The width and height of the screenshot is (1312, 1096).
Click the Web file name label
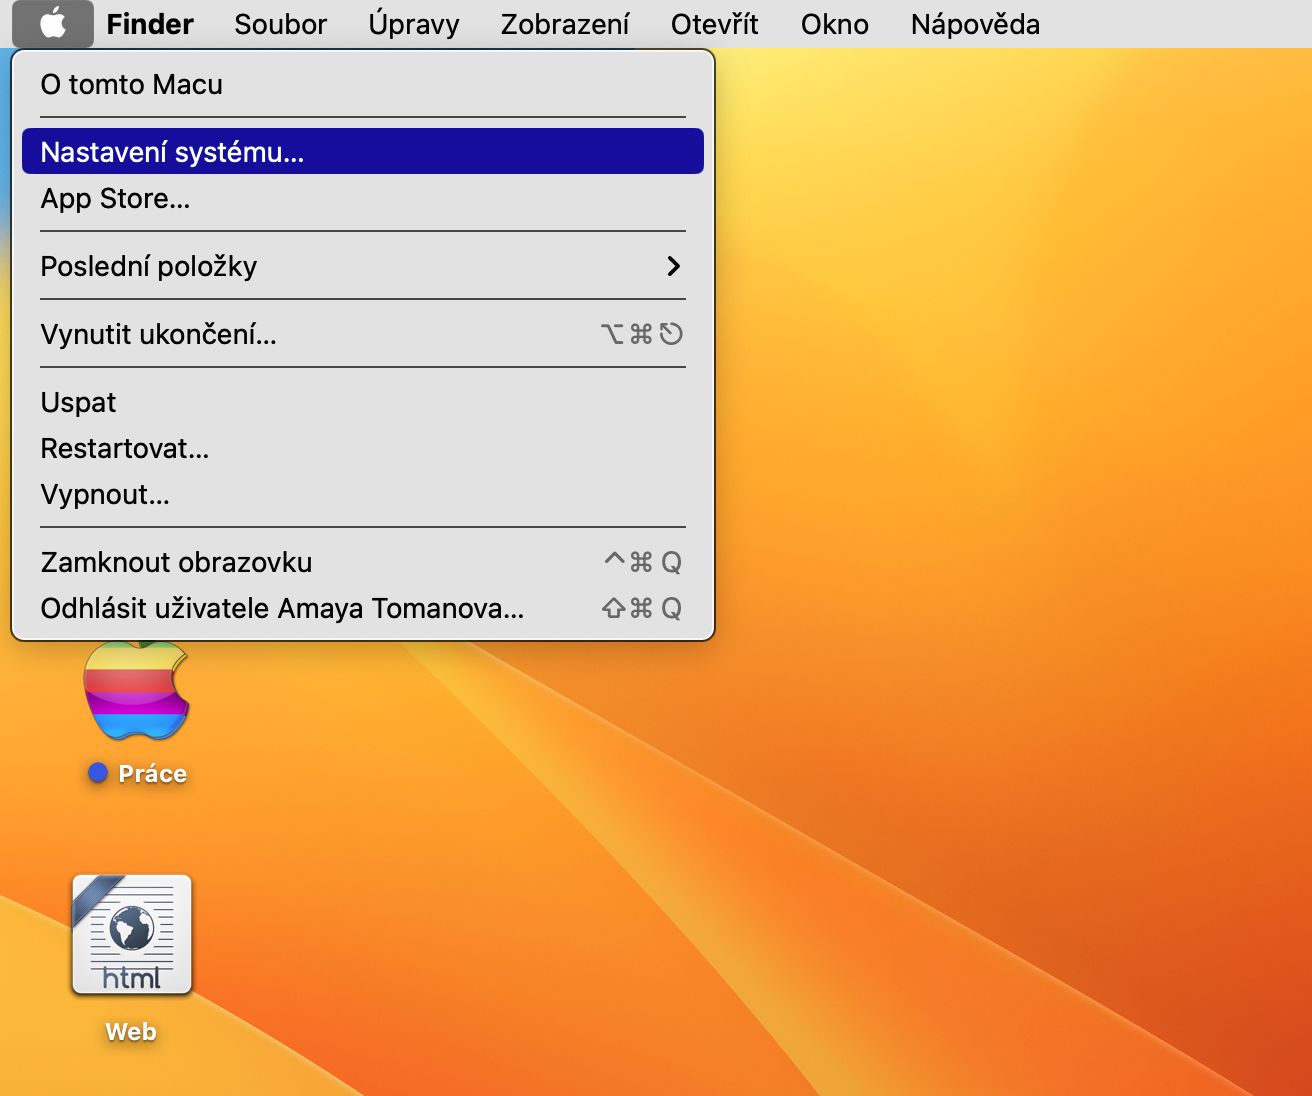pyautogui.click(x=131, y=1032)
